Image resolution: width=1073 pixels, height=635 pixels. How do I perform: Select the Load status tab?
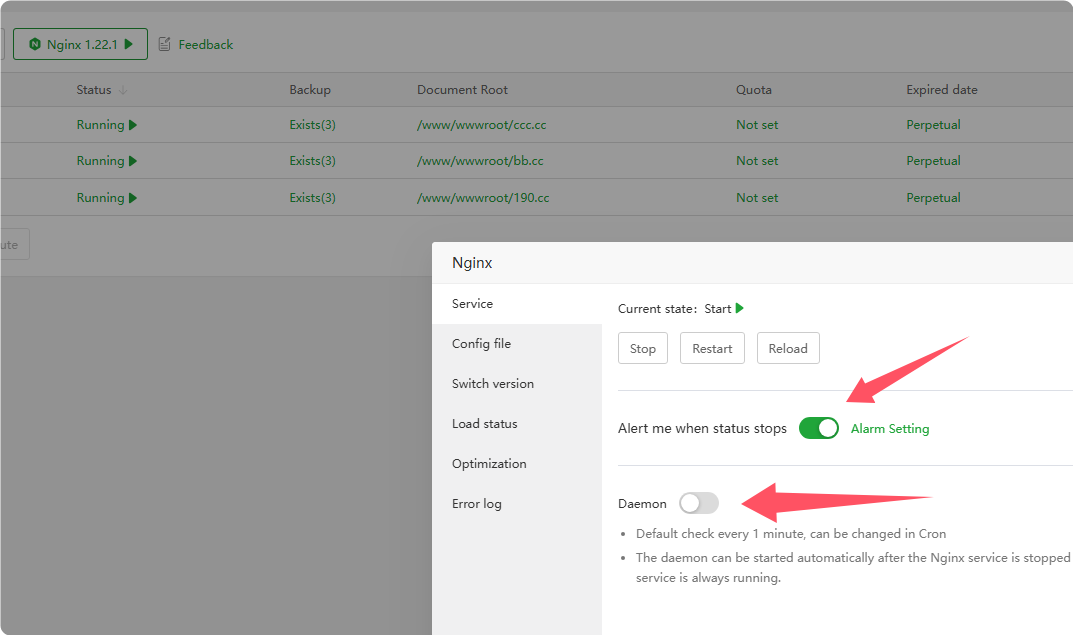click(x=484, y=423)
